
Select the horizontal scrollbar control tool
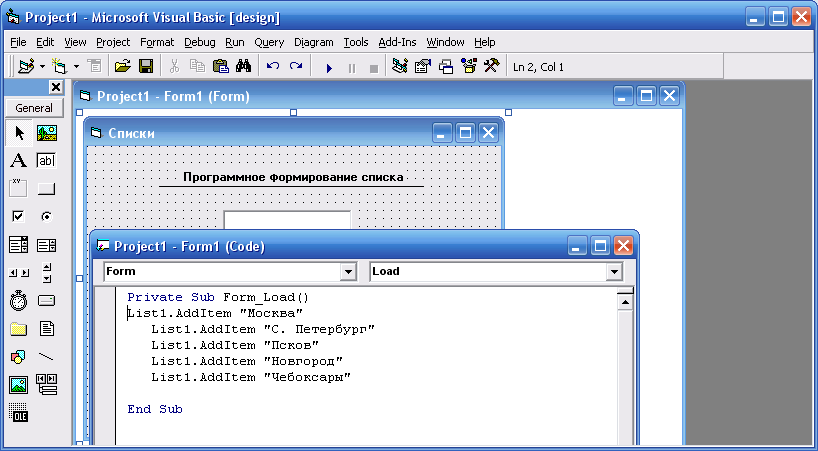click(x=19, y=273)
